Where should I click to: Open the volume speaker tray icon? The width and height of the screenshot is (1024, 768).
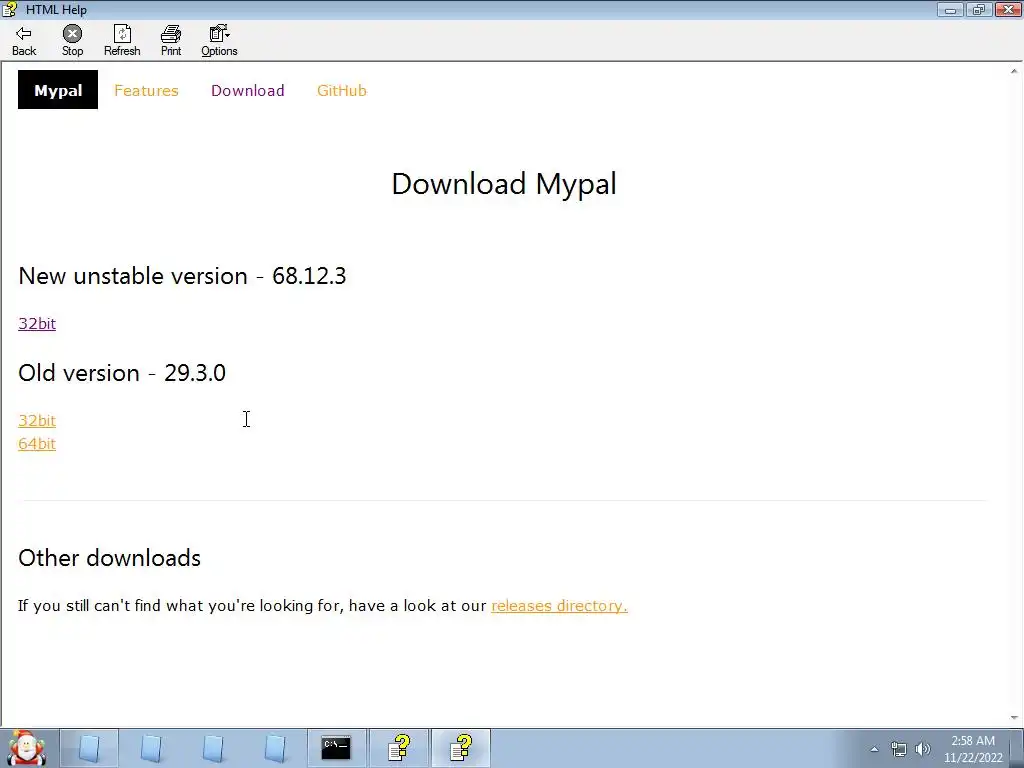click(x=922, y=749)
